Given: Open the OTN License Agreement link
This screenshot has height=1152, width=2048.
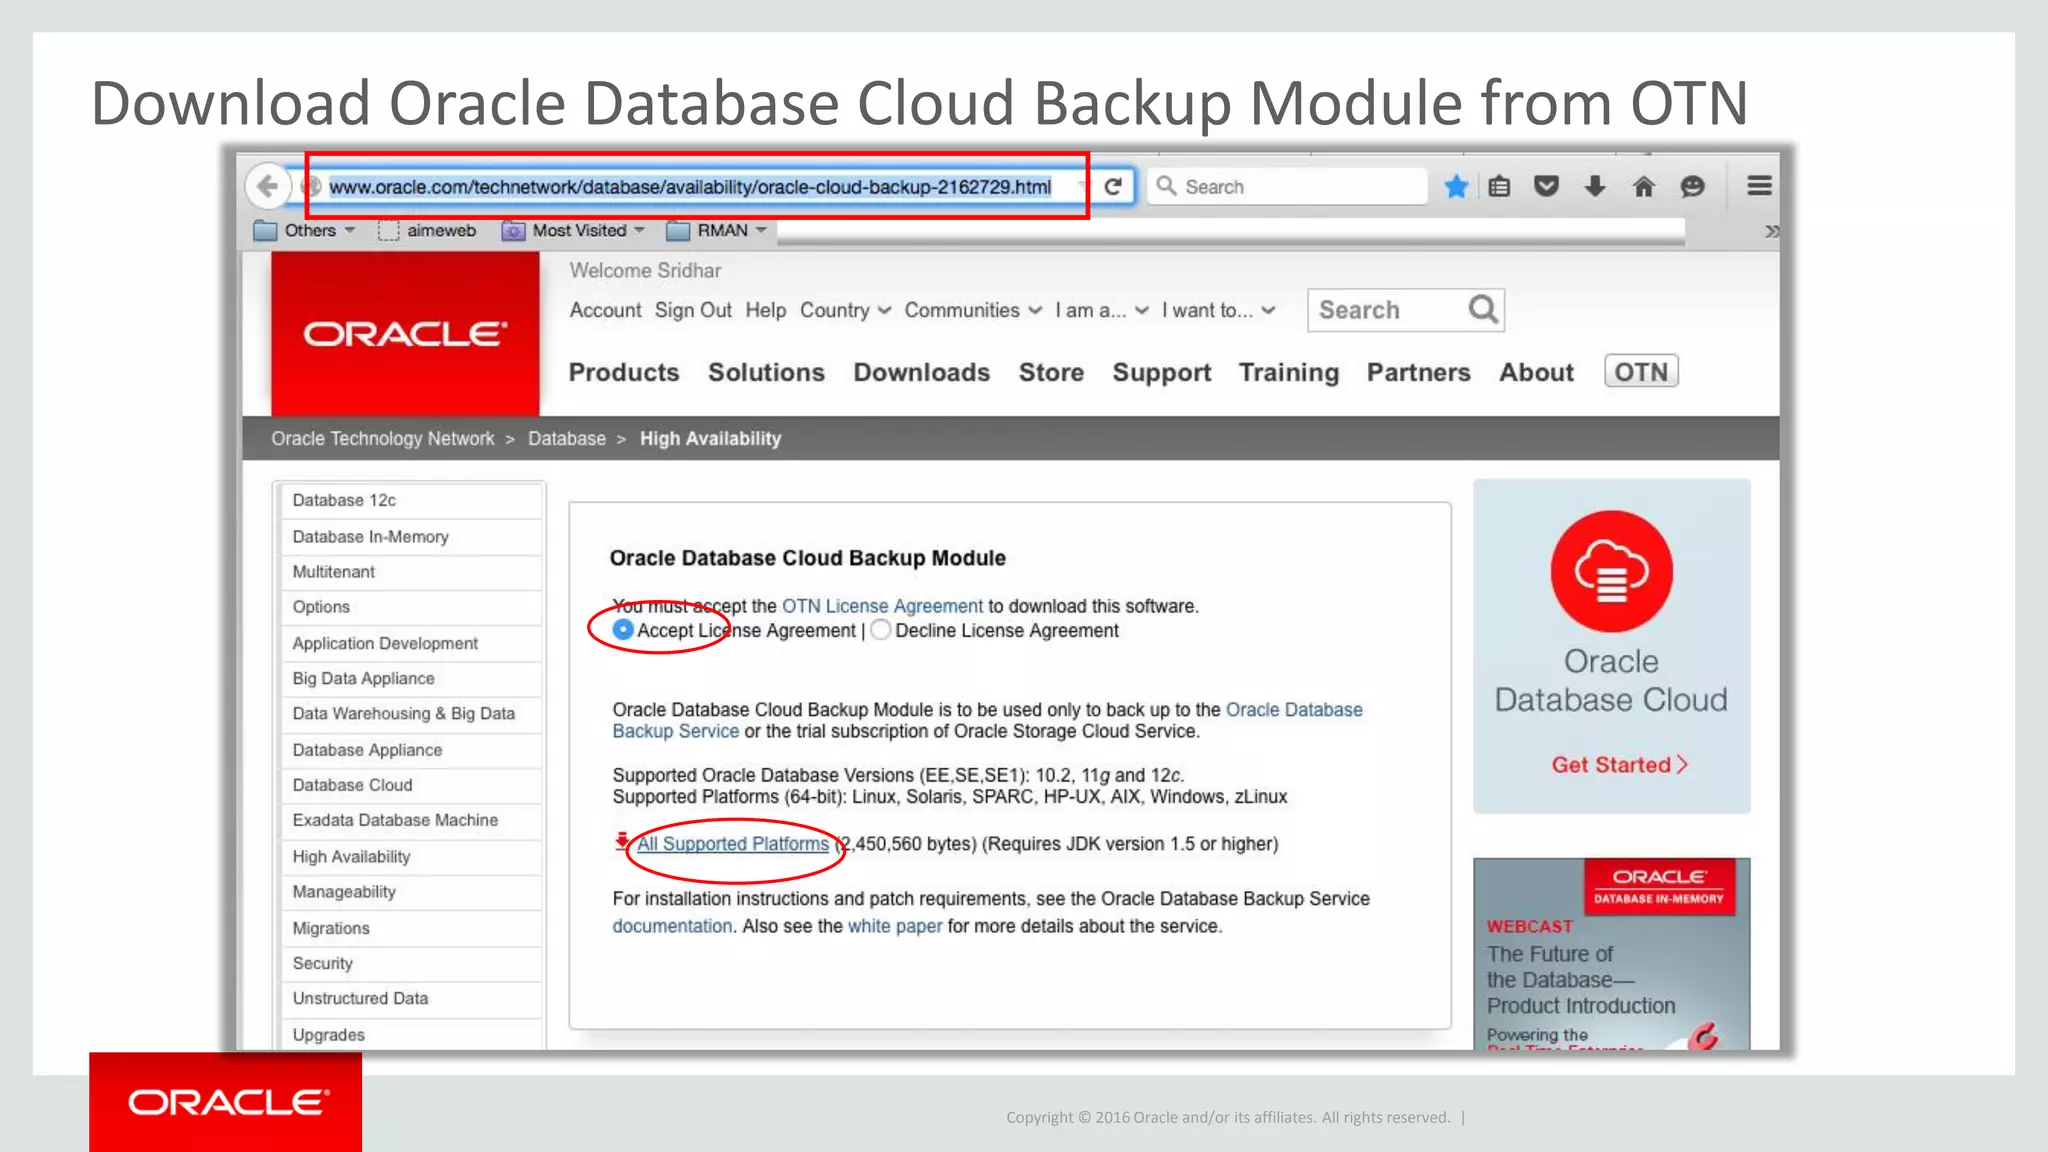Looking at the screenshot, I should pyautogui.click(x=882, y=606).
